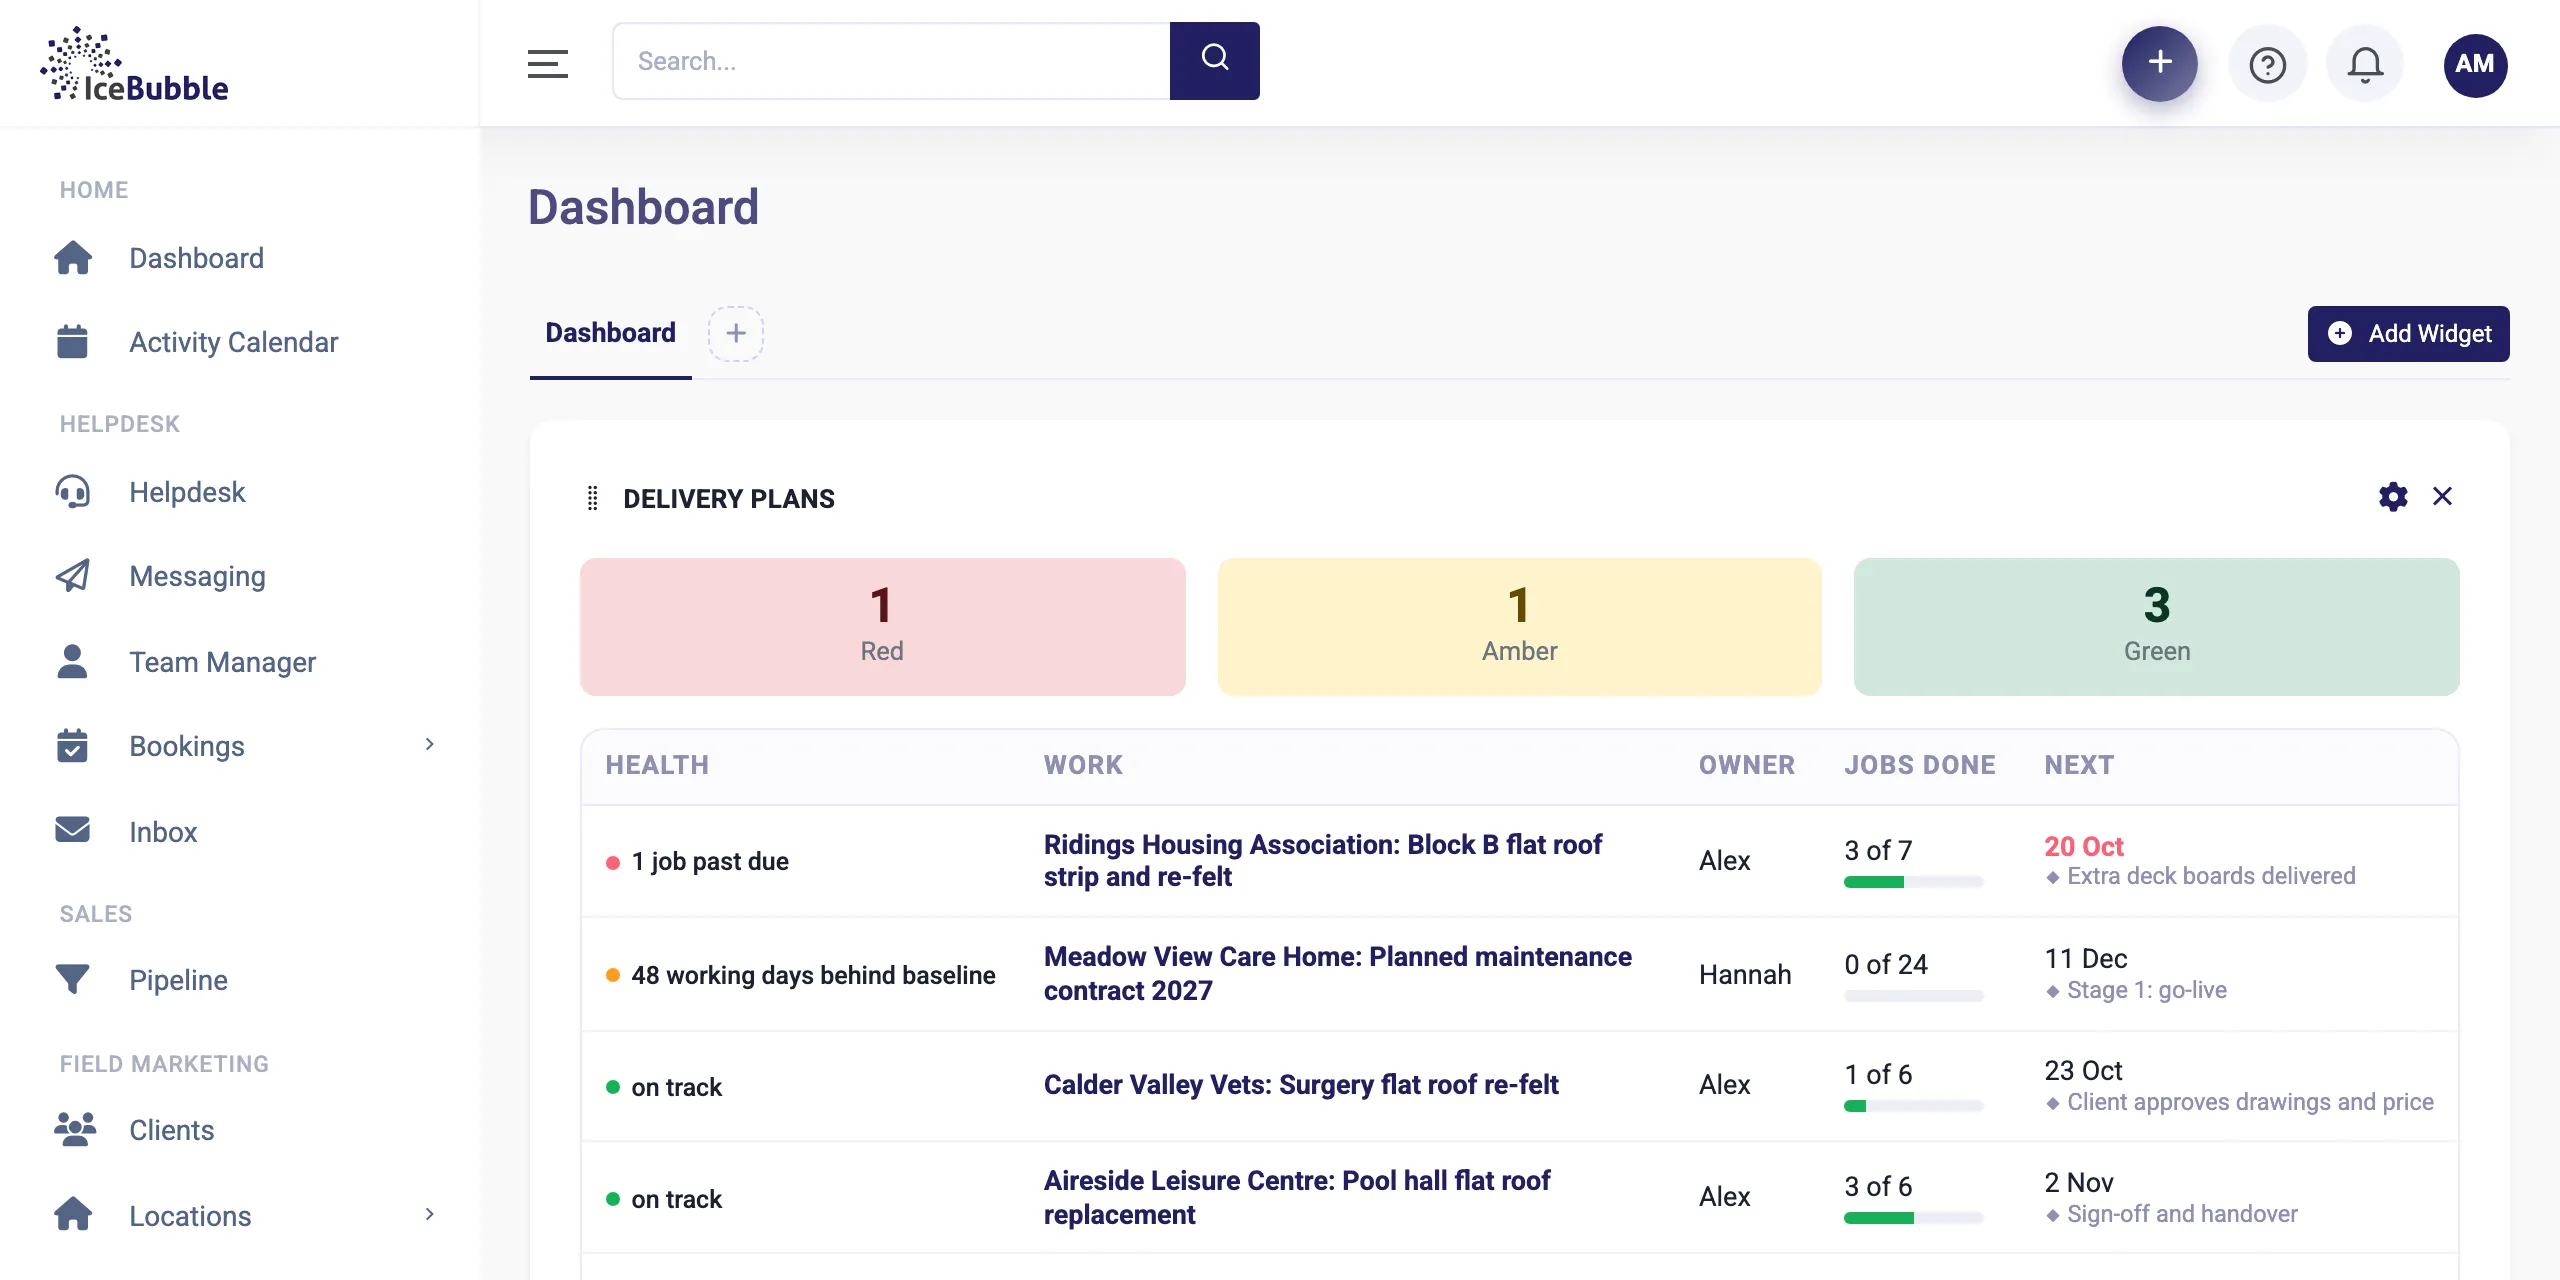Add a new dashboard tab
Viewport: 2560px width, 1280px height.
(736, 333)
